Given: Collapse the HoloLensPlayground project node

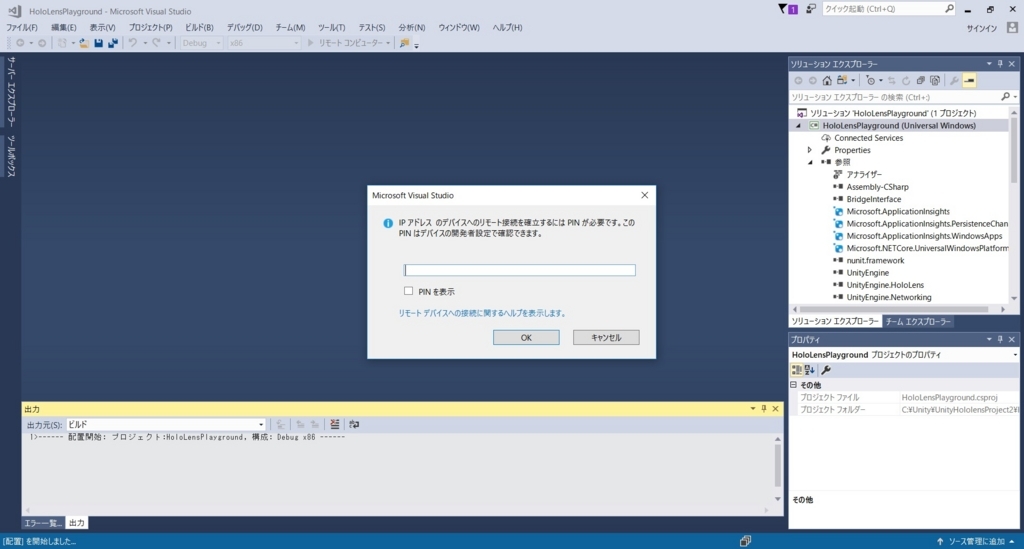Looking at the screenshot, I should pyautogui.click(x=798, y=125).
